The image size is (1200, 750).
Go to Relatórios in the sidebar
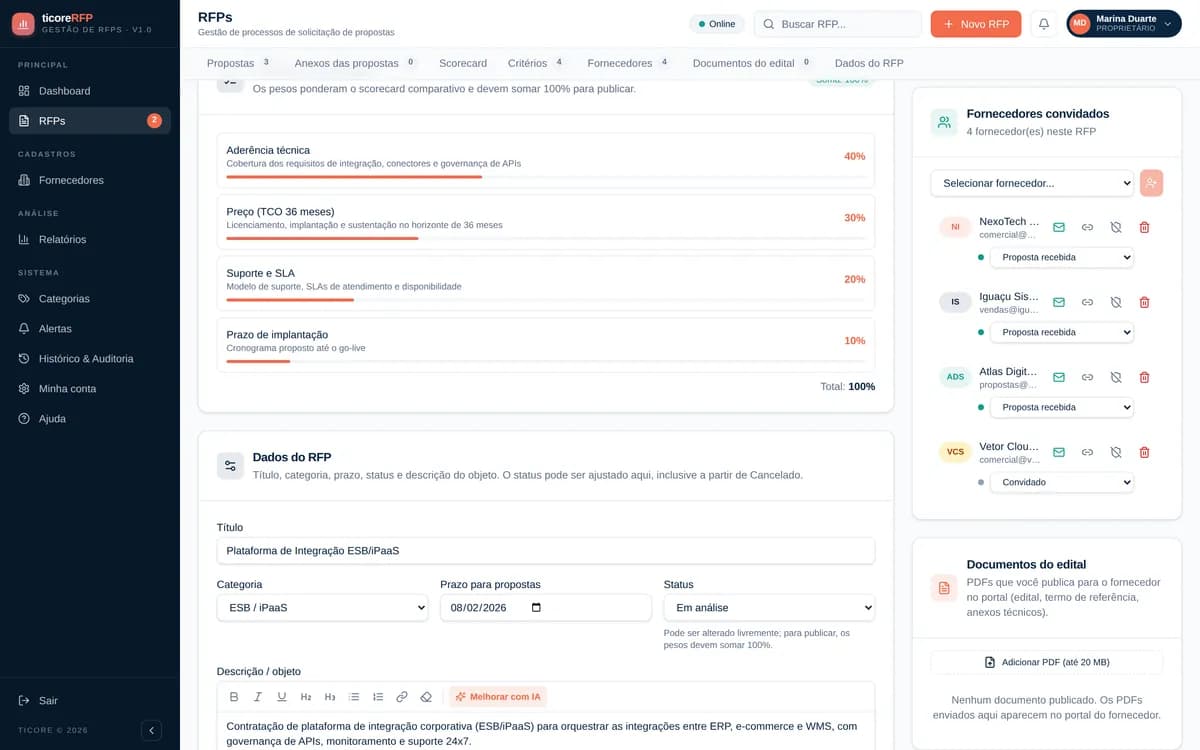[x=90, y=239]
